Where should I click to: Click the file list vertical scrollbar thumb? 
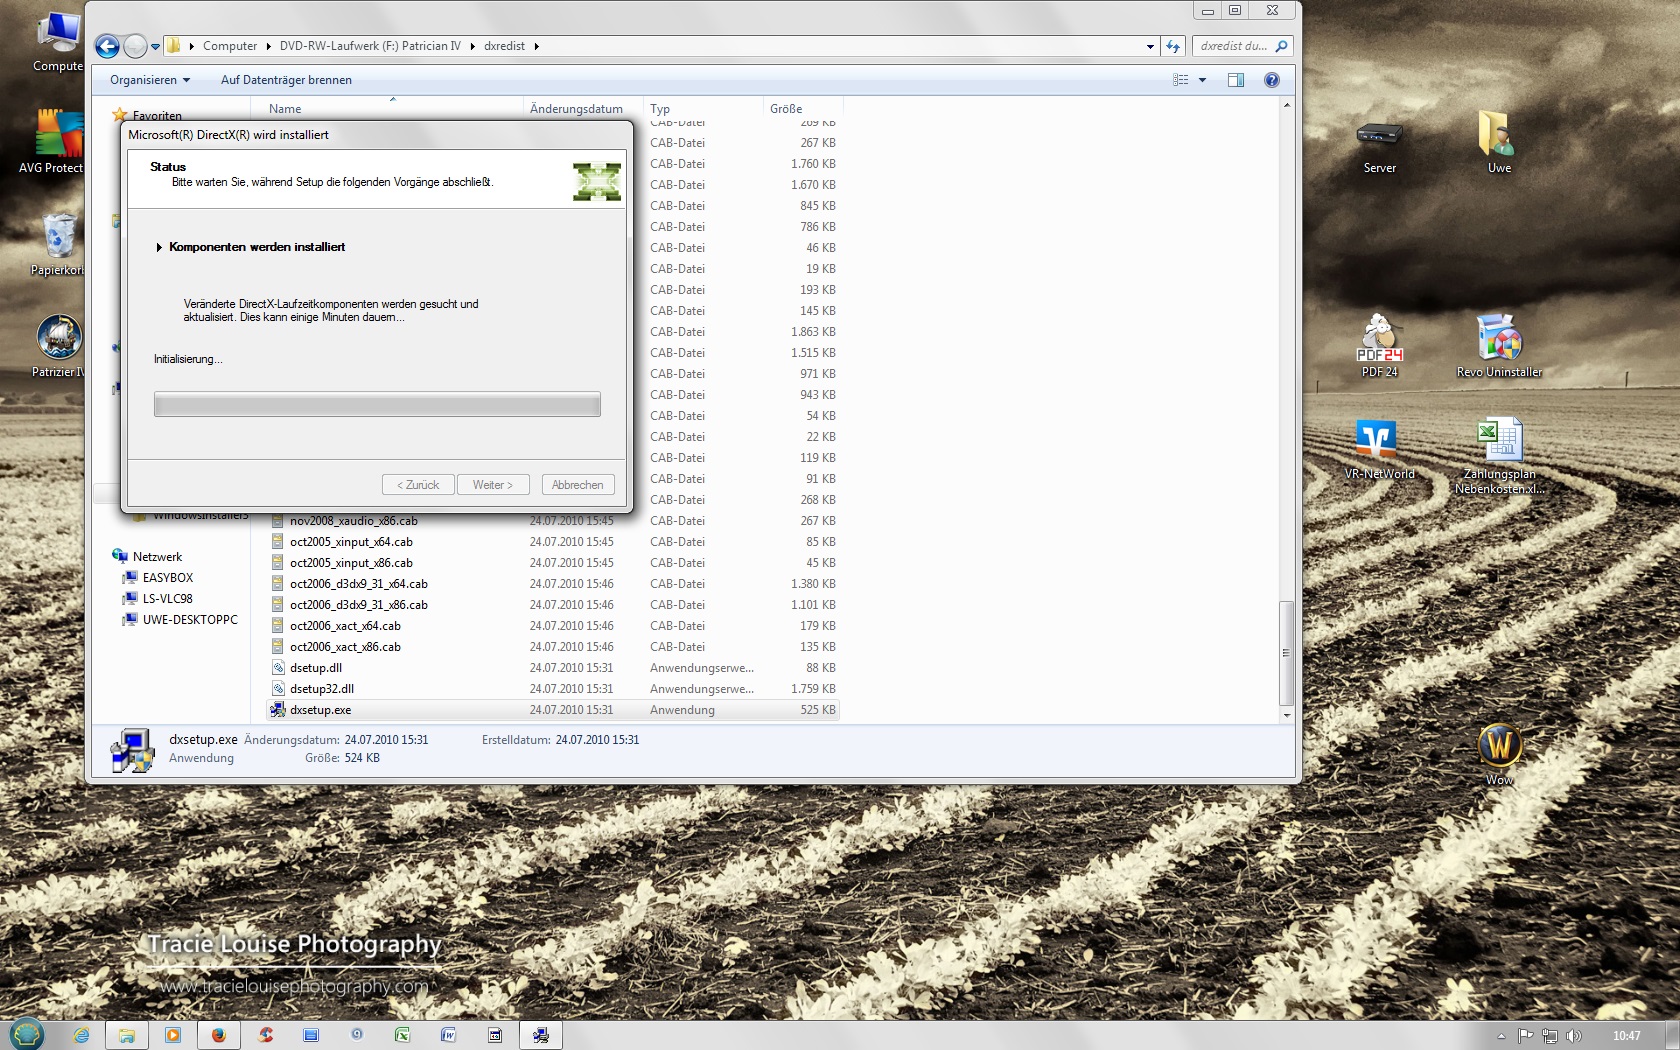(1287, 653)
